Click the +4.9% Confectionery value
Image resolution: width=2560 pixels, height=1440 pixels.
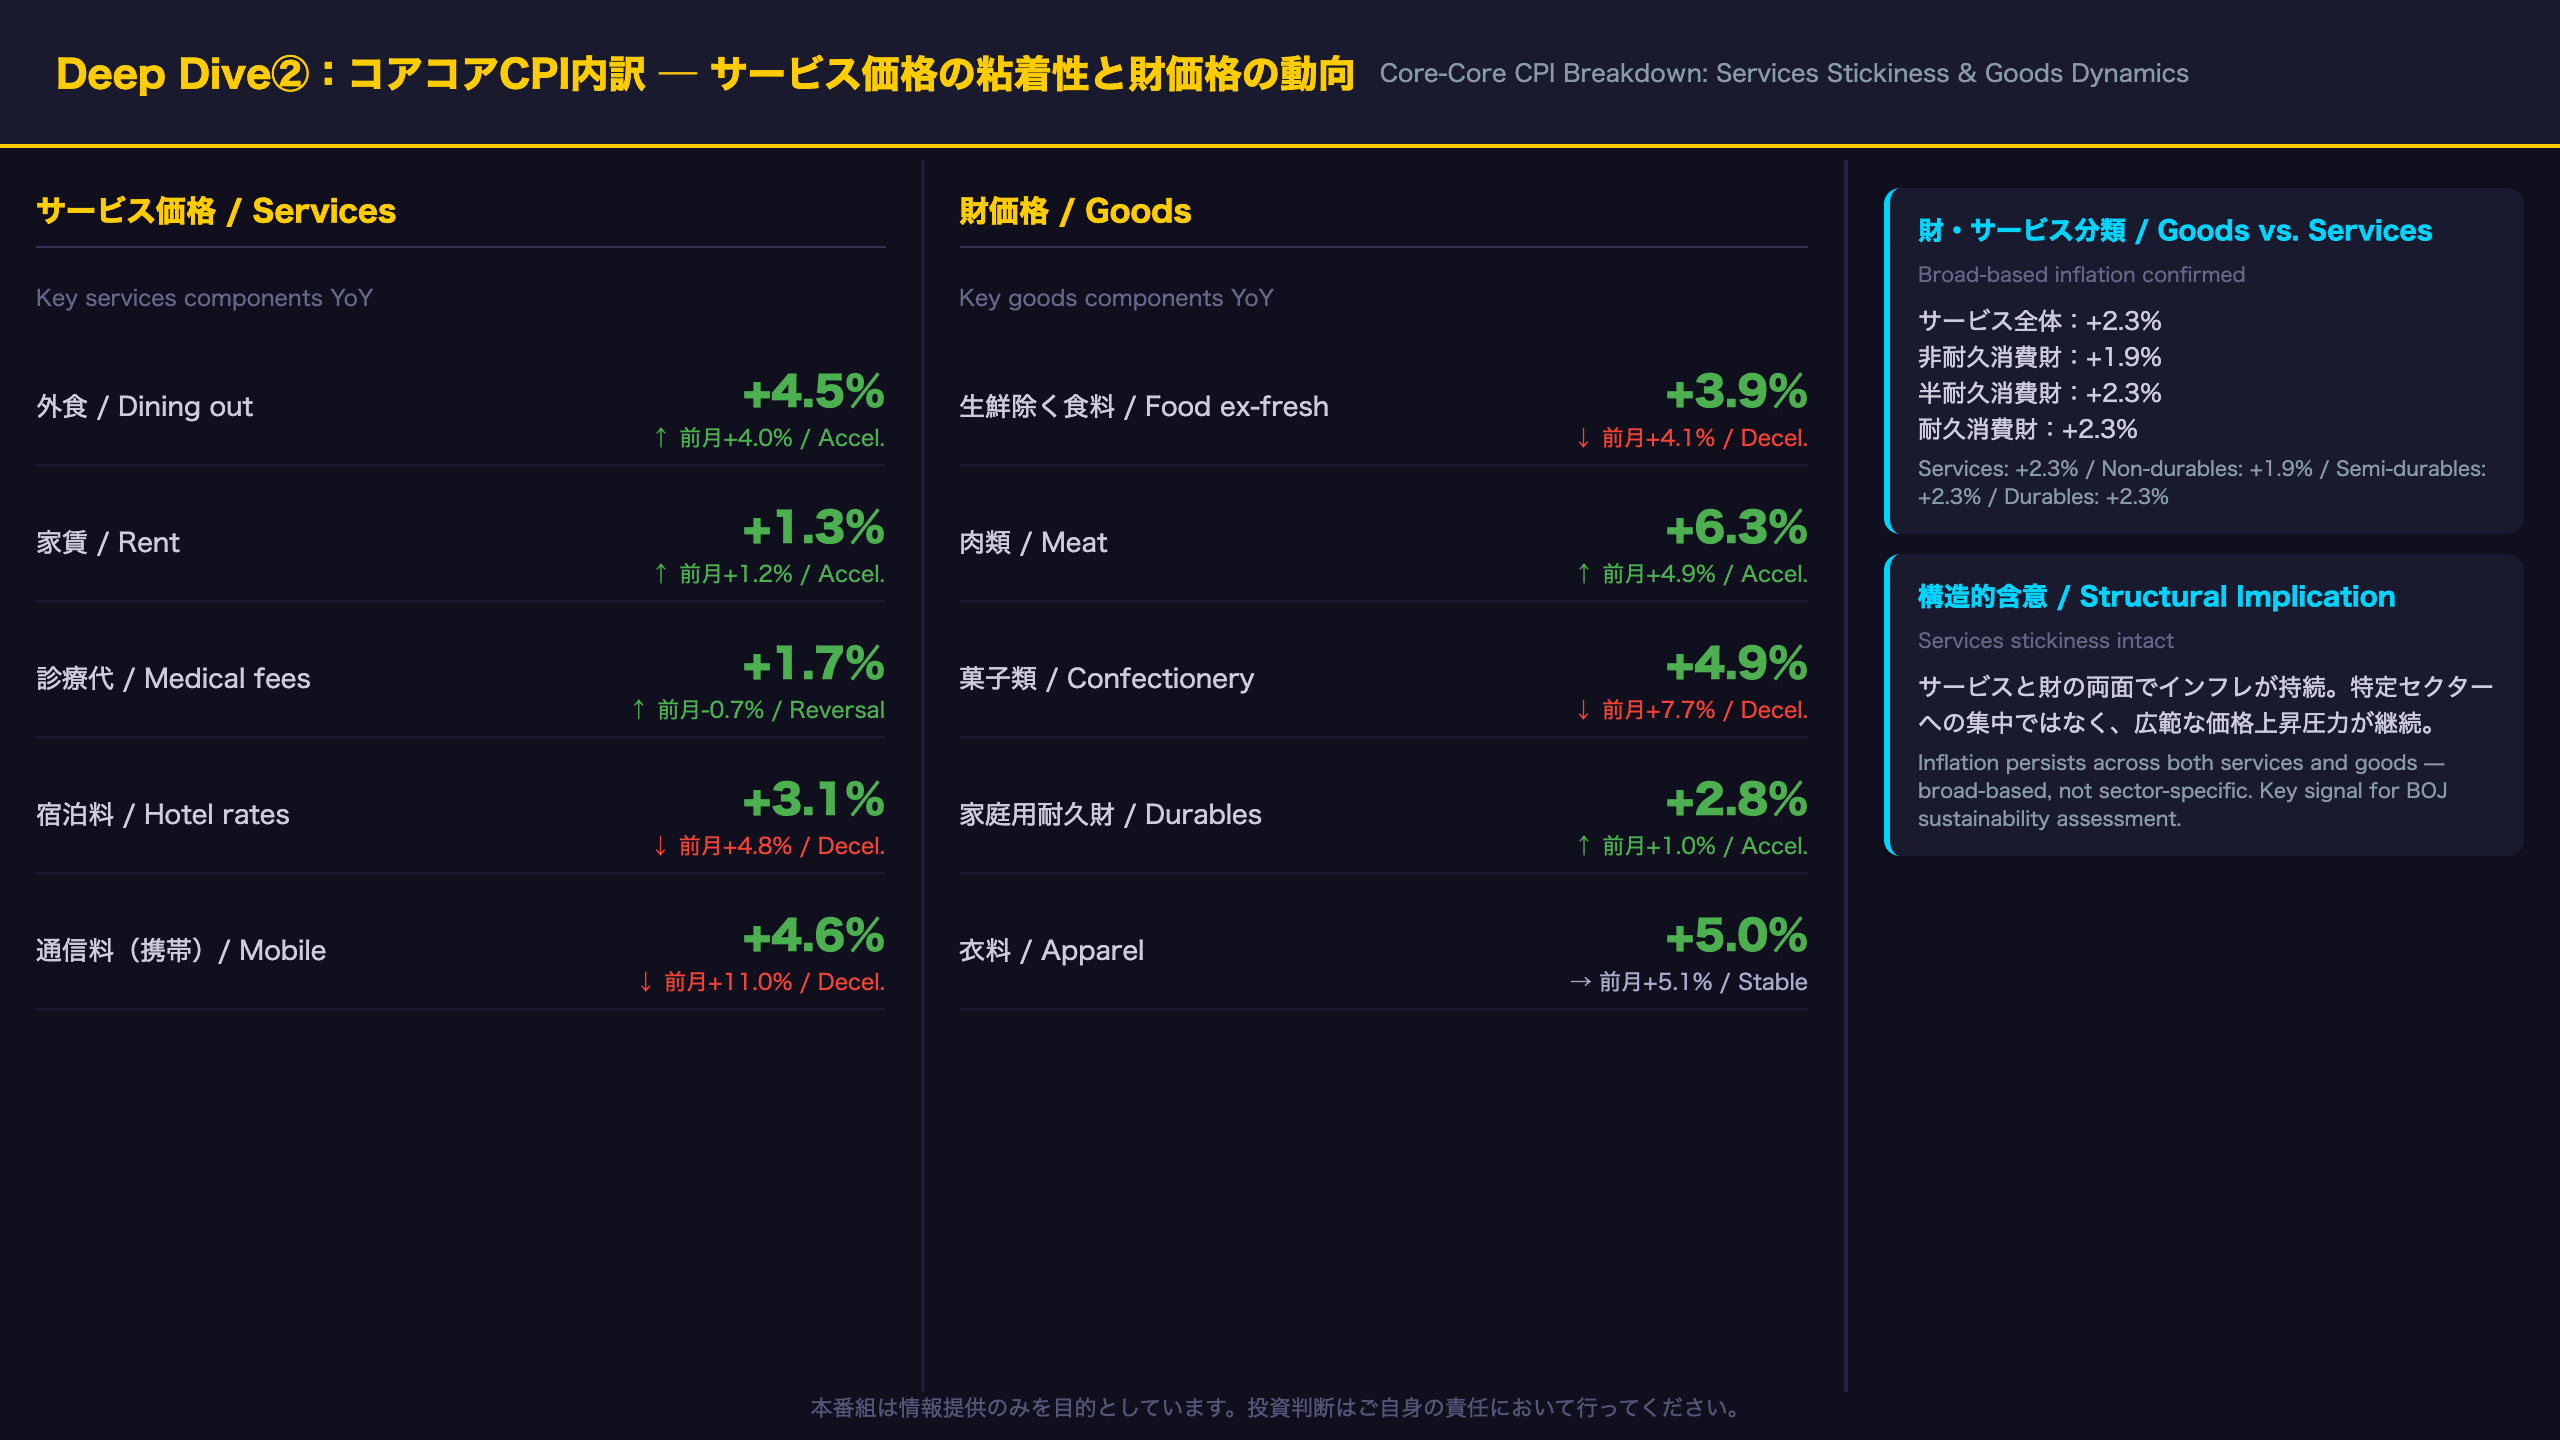point(1736,663)
